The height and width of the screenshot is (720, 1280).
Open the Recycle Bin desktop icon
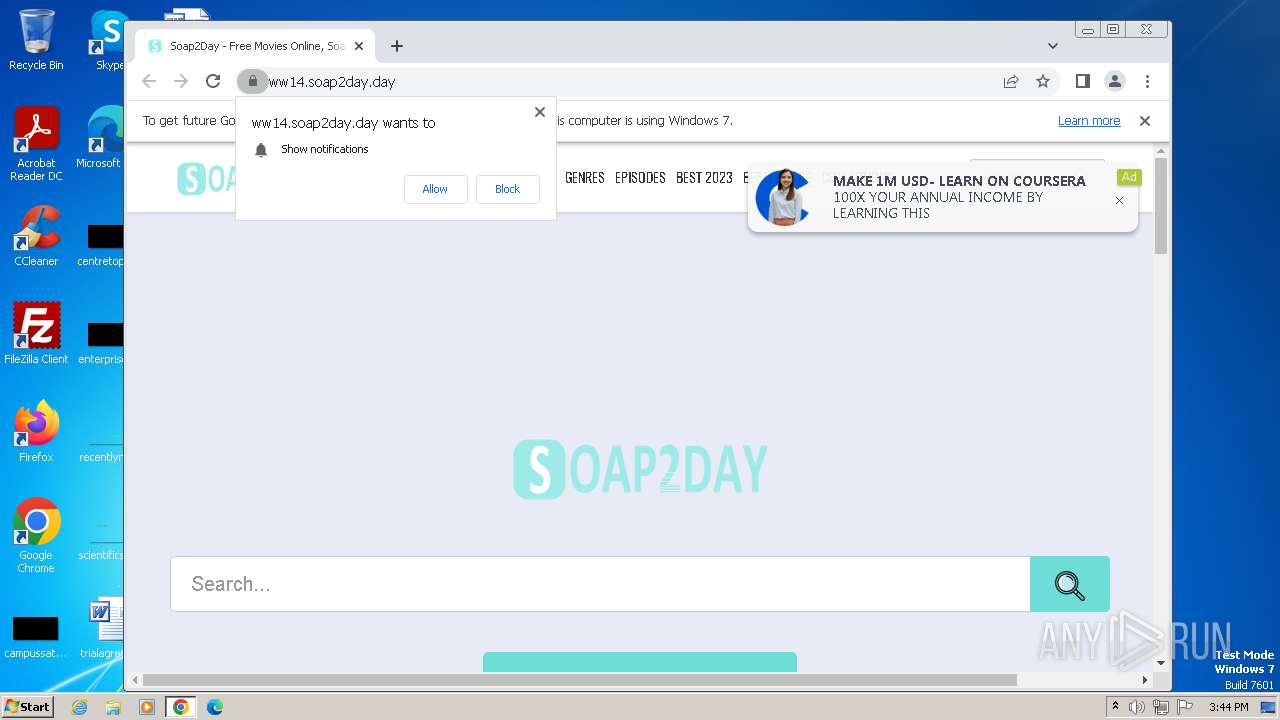(36, 40)
